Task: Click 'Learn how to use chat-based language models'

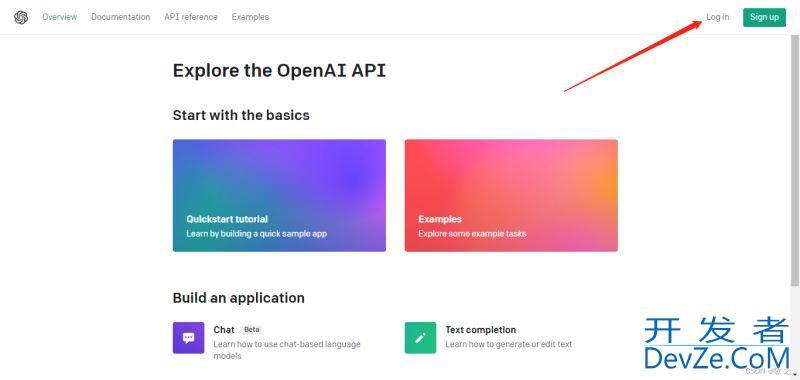Action: (287, 350)
